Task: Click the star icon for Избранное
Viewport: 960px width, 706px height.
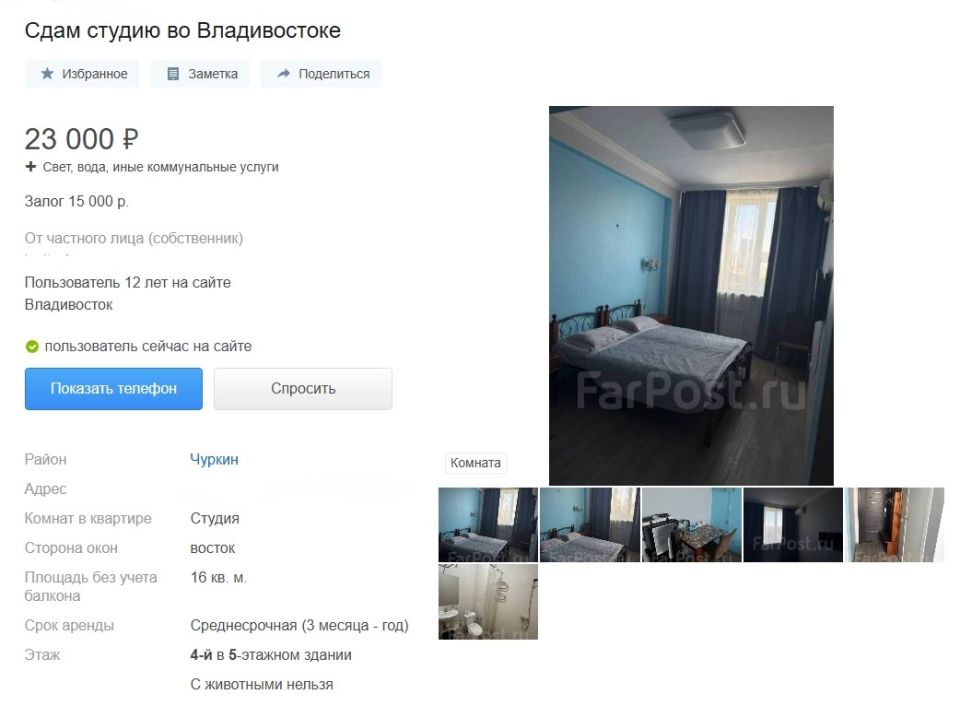Action: [x=47, y=73]
